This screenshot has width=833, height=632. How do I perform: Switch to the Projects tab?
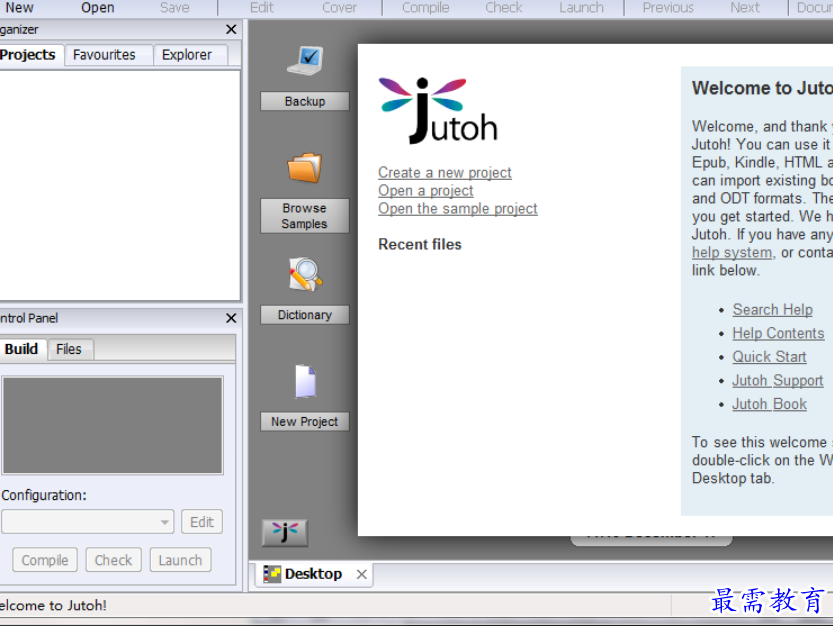click(29, 55)
